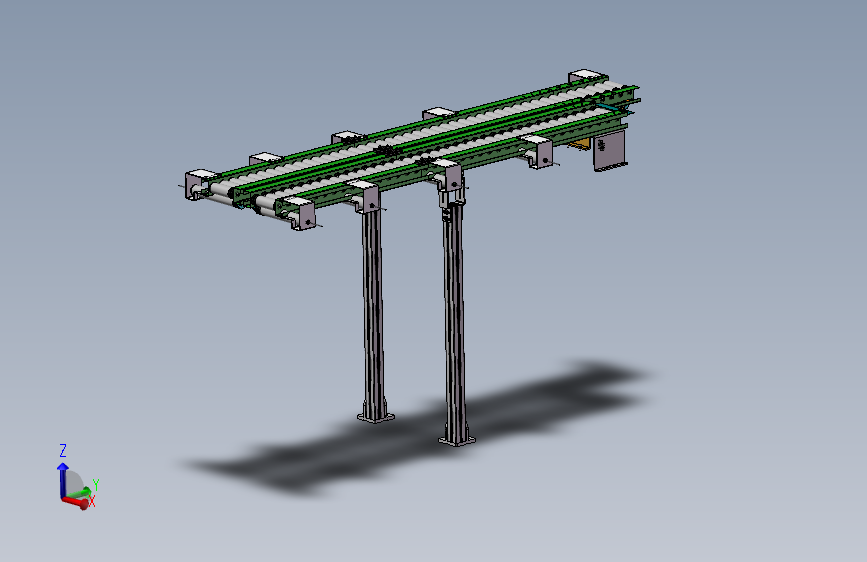
Task: Select the base plate of the right column
Action: 457,441
